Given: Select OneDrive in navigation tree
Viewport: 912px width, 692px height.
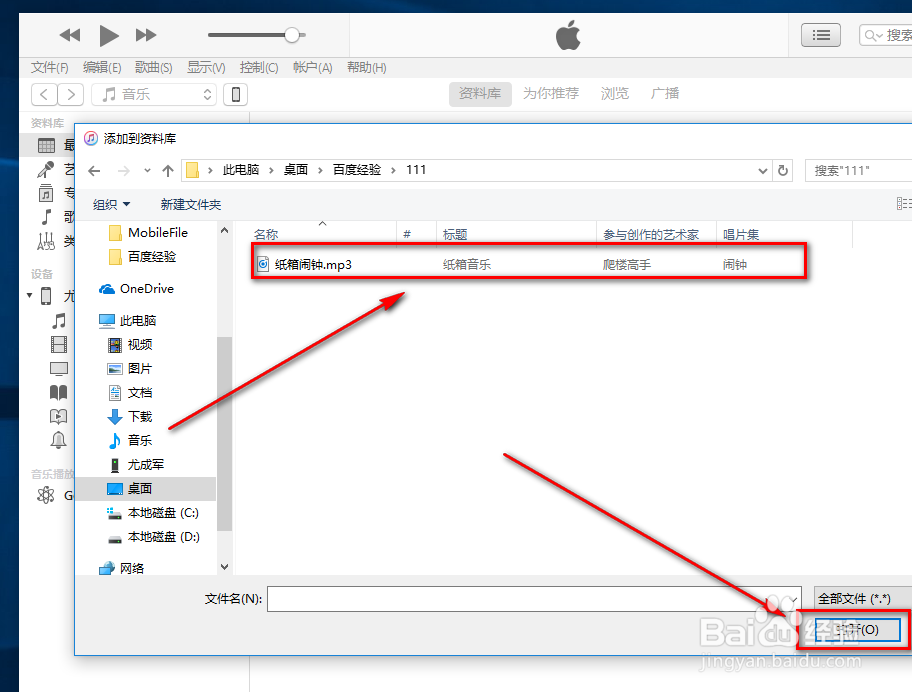Looking at the screenshot, I should coord(137,288).
